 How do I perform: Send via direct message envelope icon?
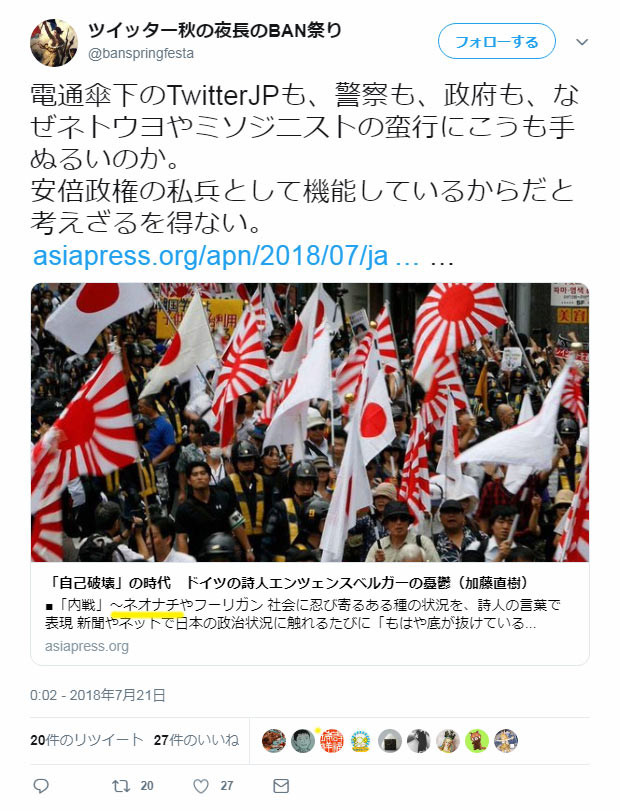pyautogui.click(x=281, y=786)
